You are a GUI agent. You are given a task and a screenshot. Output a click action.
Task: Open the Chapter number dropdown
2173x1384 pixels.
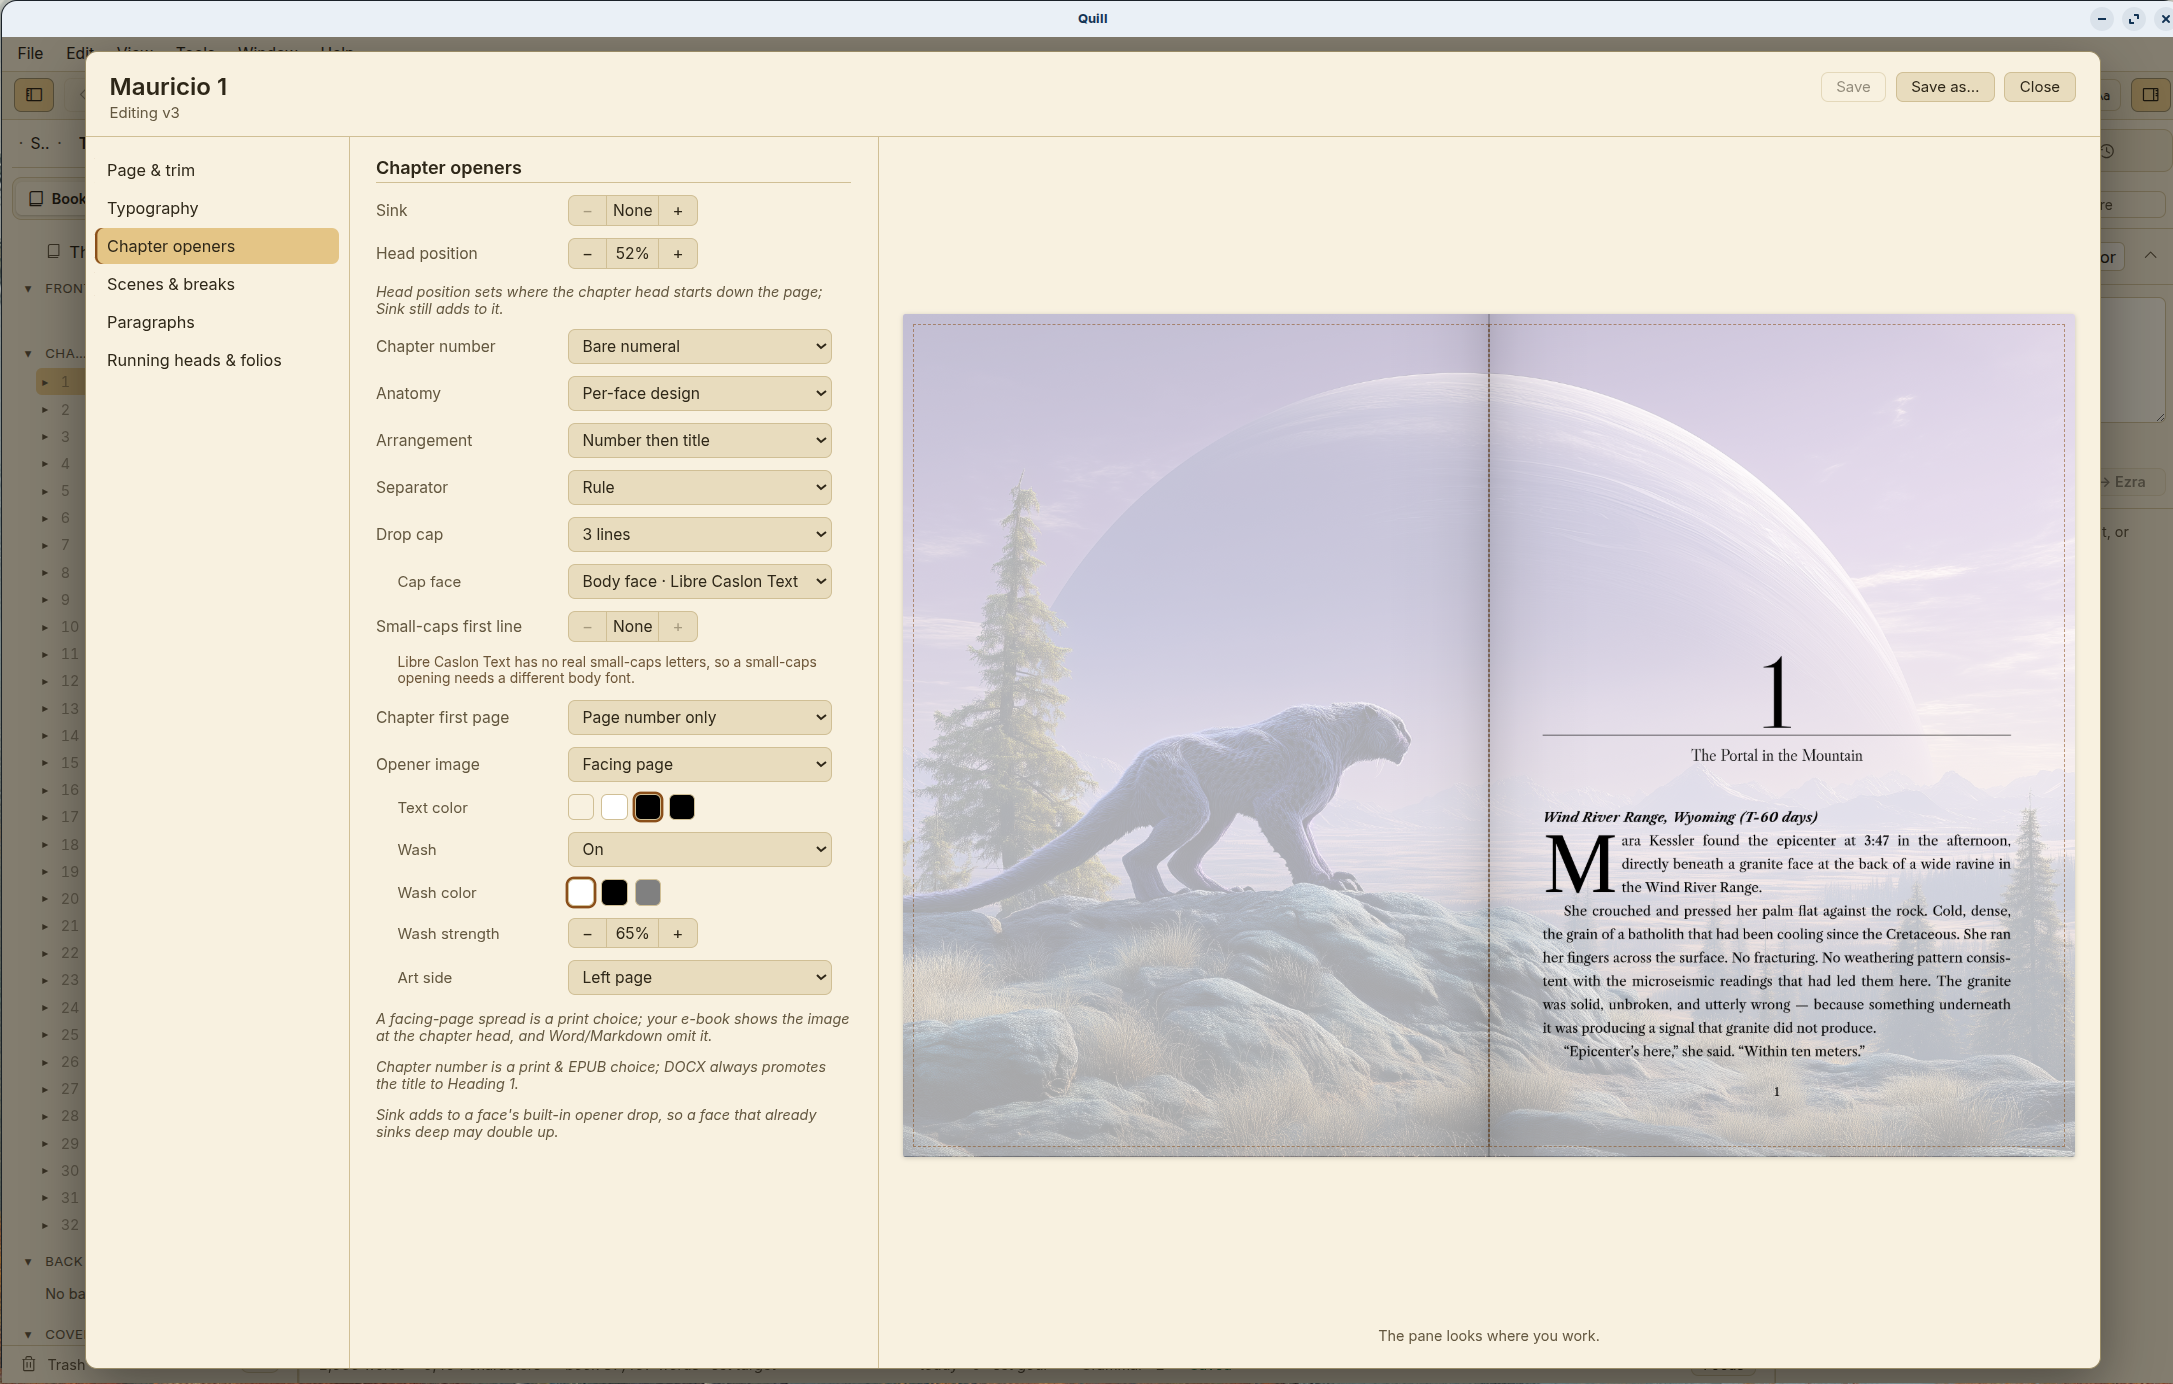[x=700, y=347]
